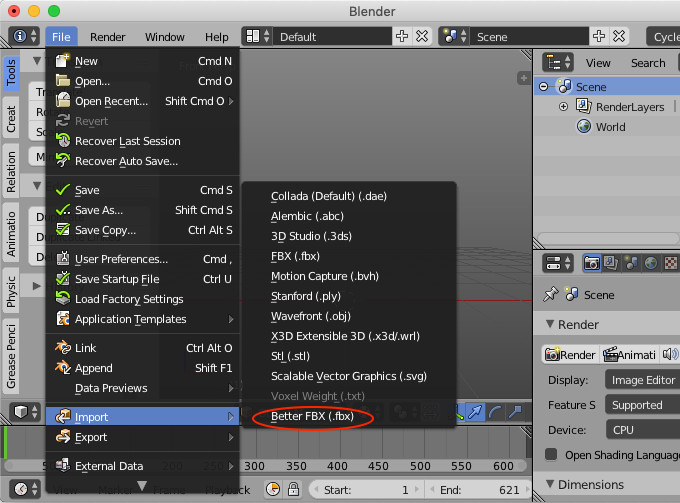Expand the RenderLayers tree item
The image size is (680, 503).
pos(563,107)
